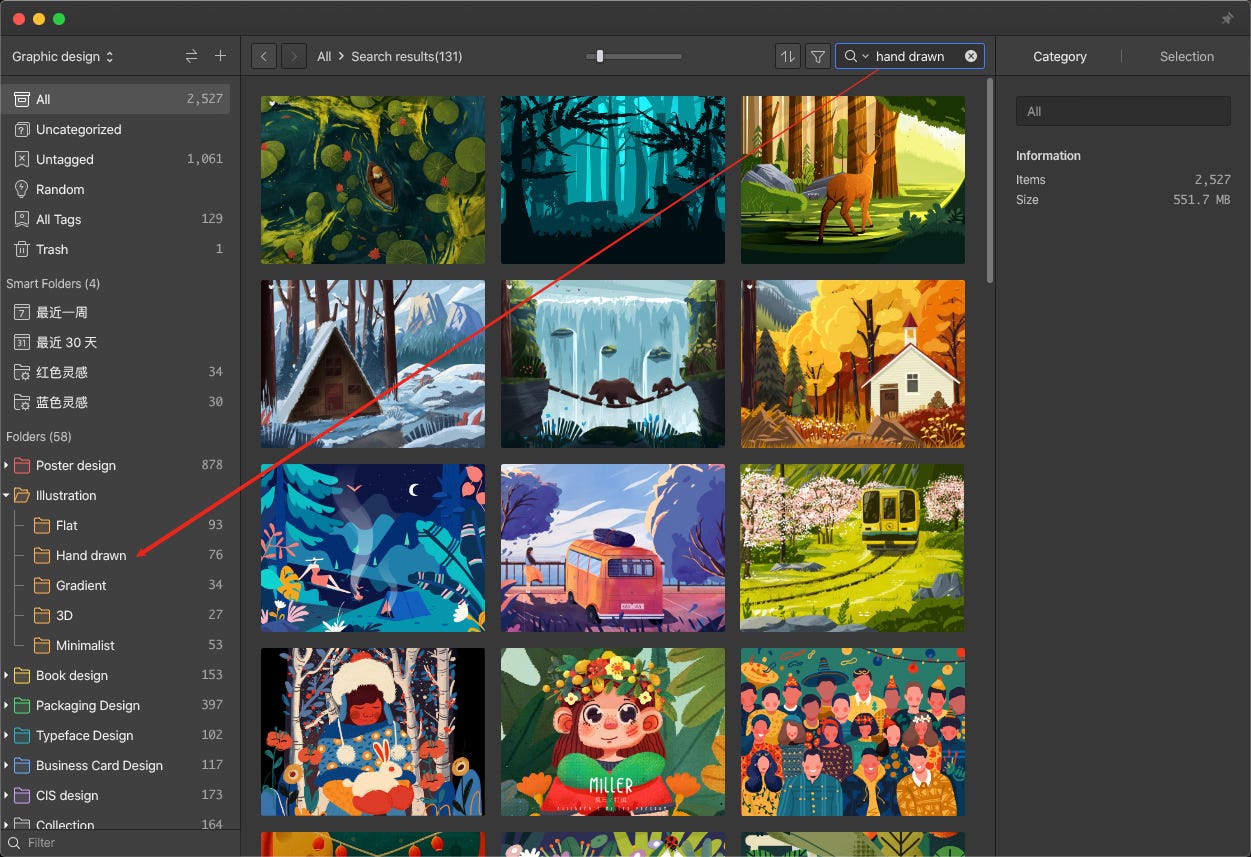This screenshot has width=1251, height=857.
Task: Select the snowy A-frame cabin illustration
Action: [373, 364]
